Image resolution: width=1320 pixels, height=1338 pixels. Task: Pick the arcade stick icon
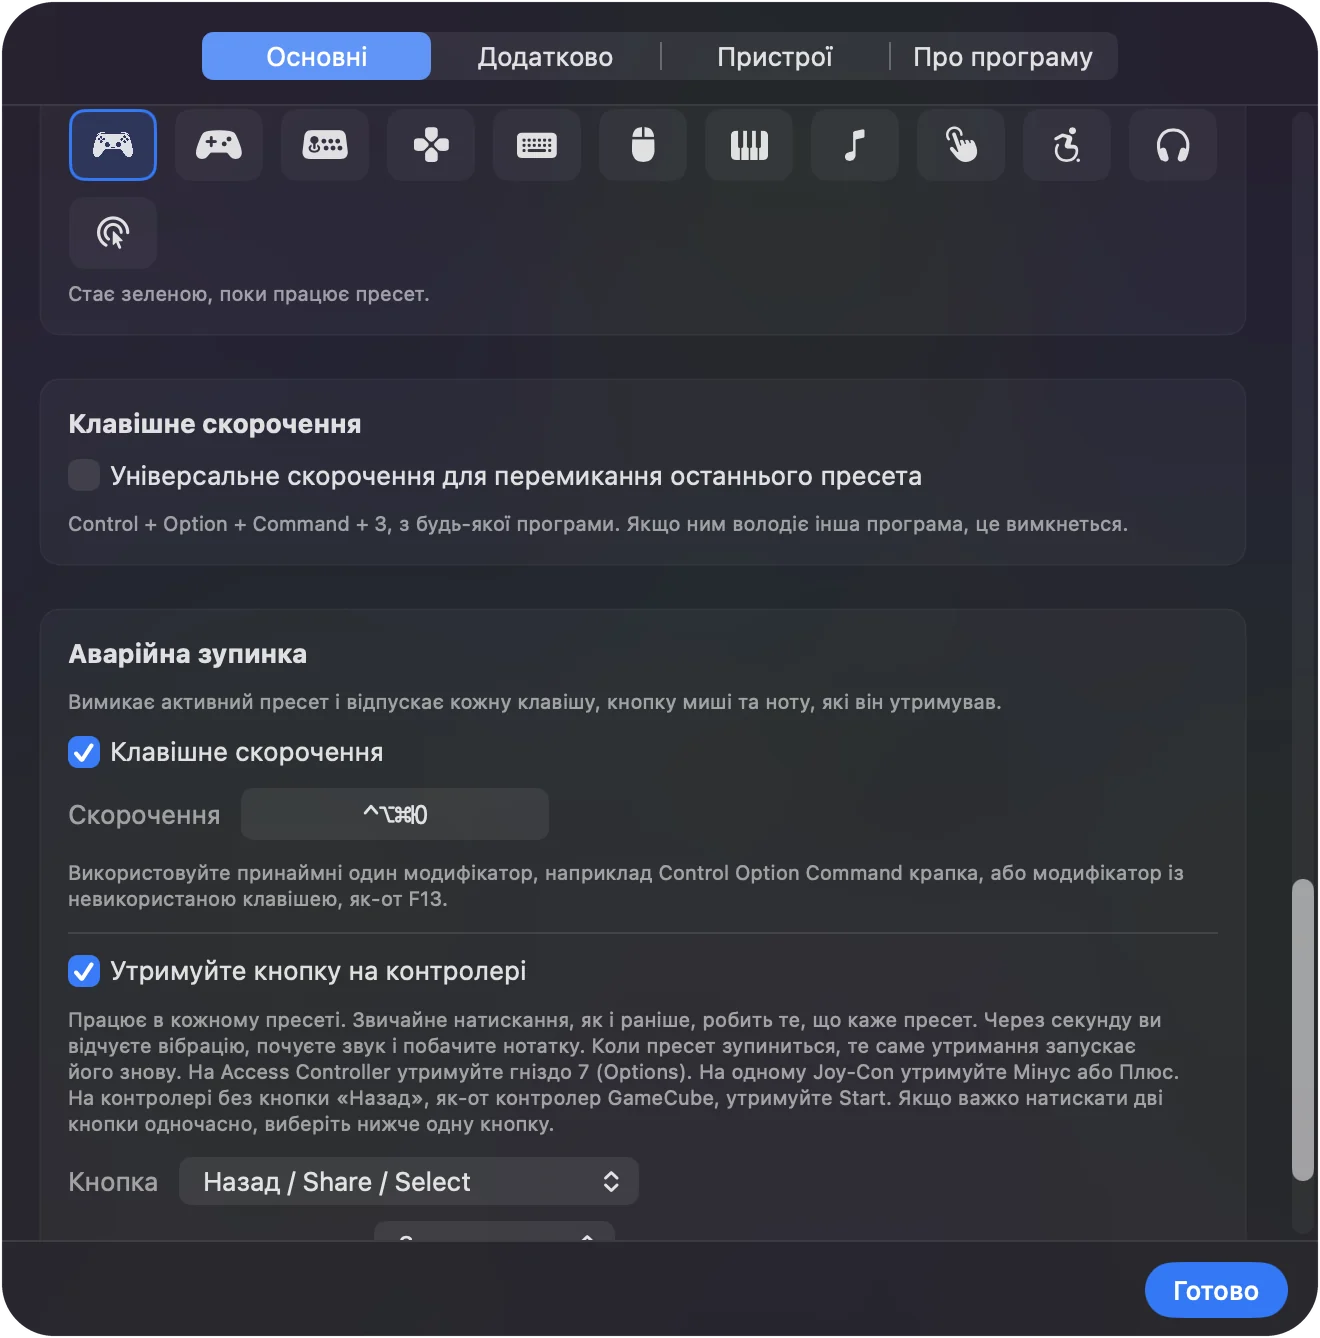pyautogui.click(x=325, y=145)
